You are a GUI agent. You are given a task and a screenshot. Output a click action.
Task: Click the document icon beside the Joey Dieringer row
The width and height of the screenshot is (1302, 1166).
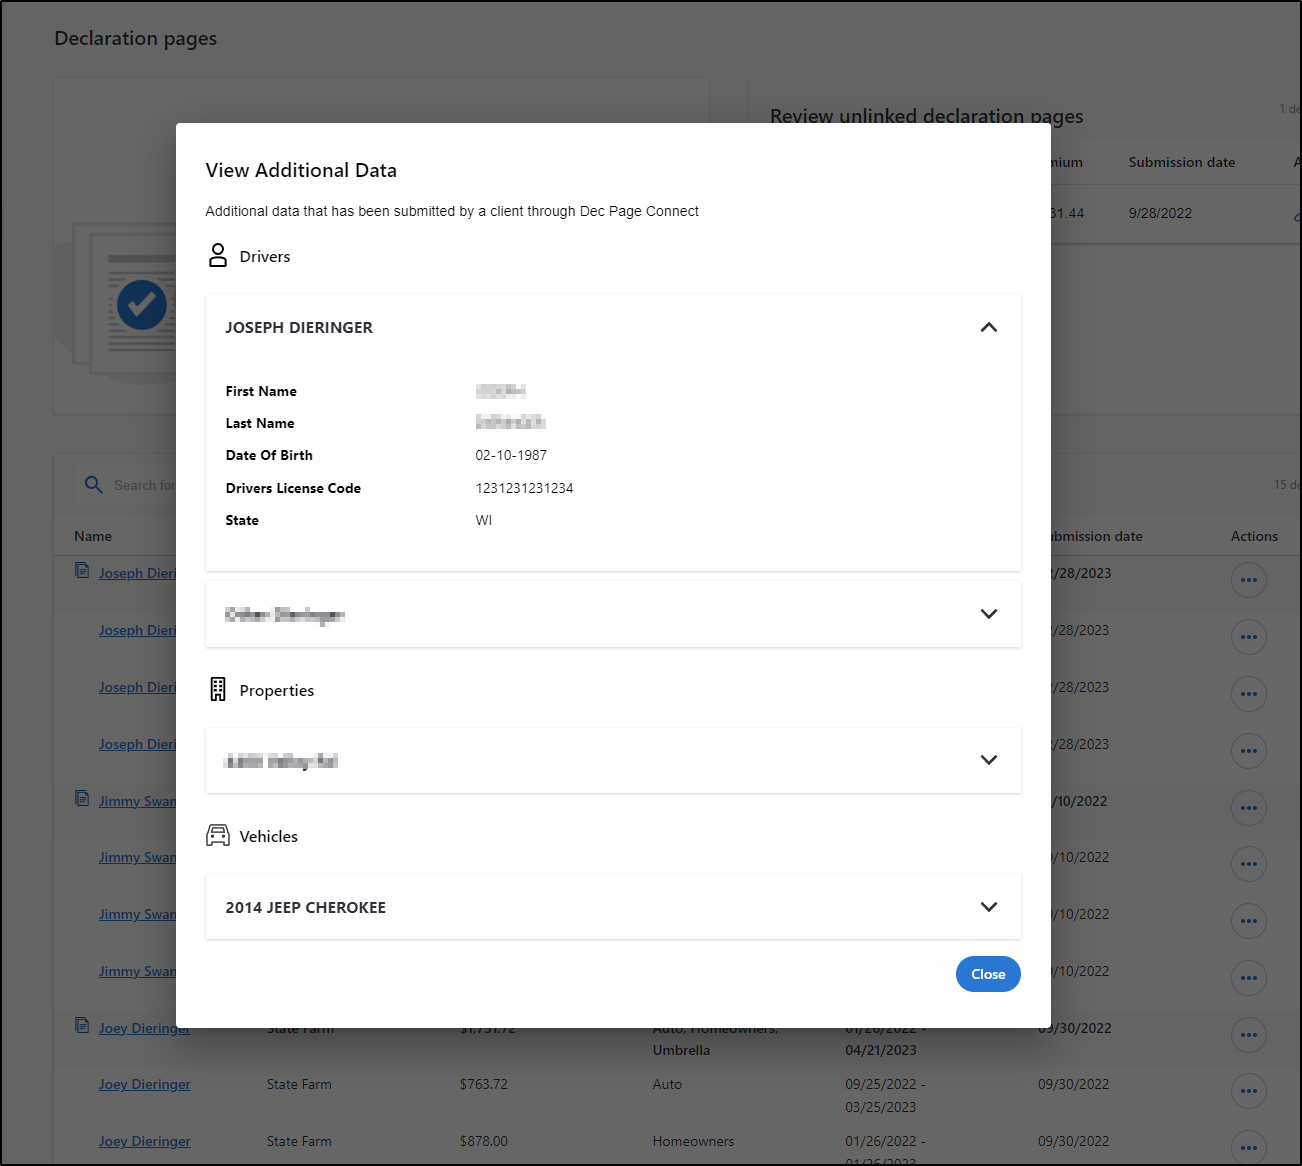pos(81,1024)
